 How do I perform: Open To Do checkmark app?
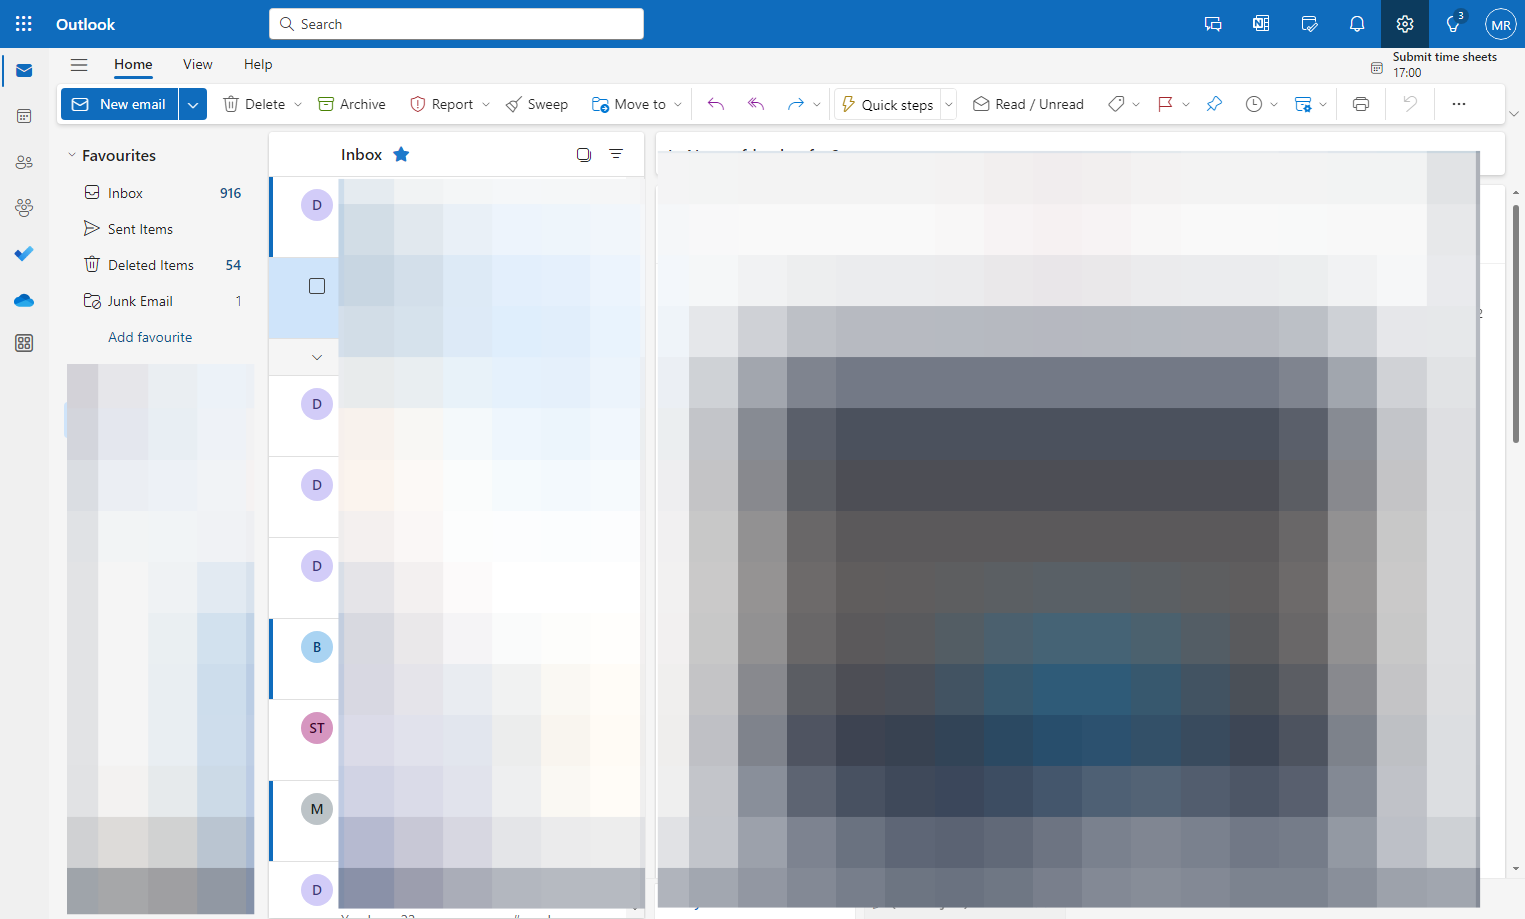click(24, 254)
